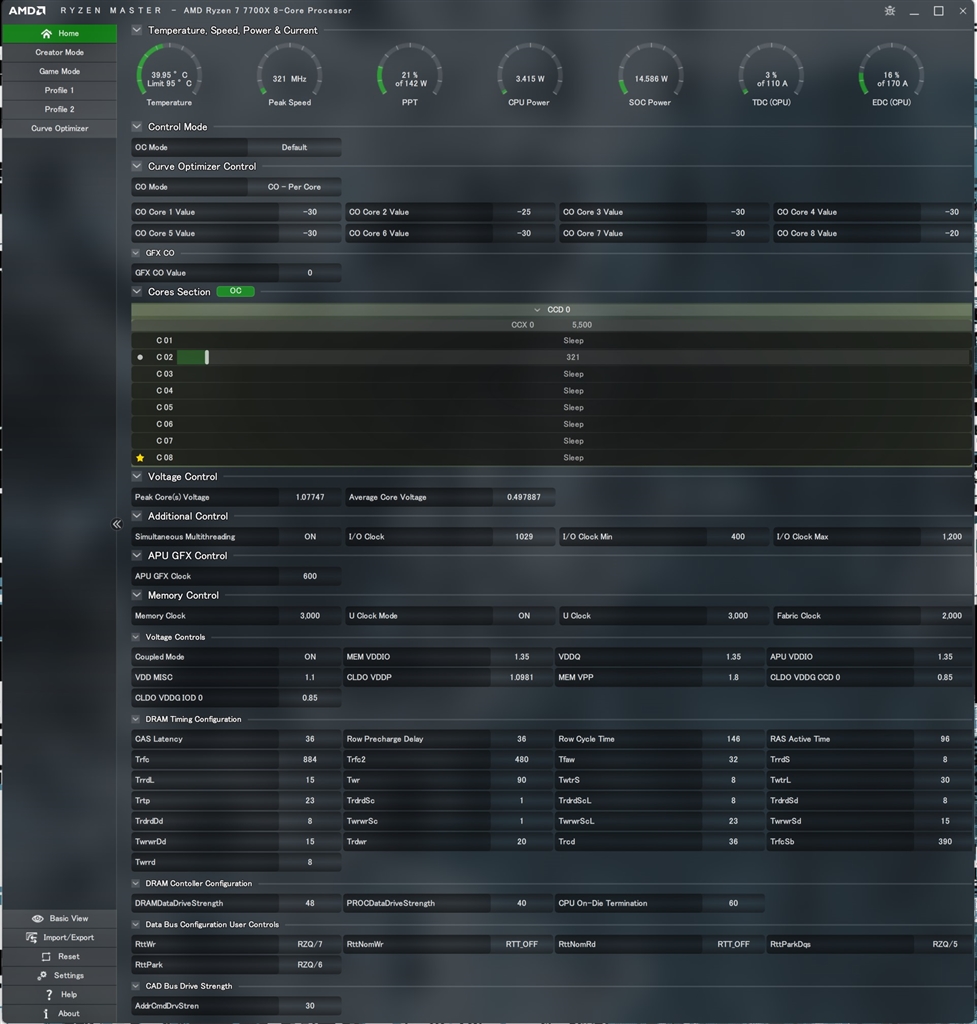Click the APU GFX Clock value 600
The width and height of the screenshot is (977, 1024).
point(310,577)
